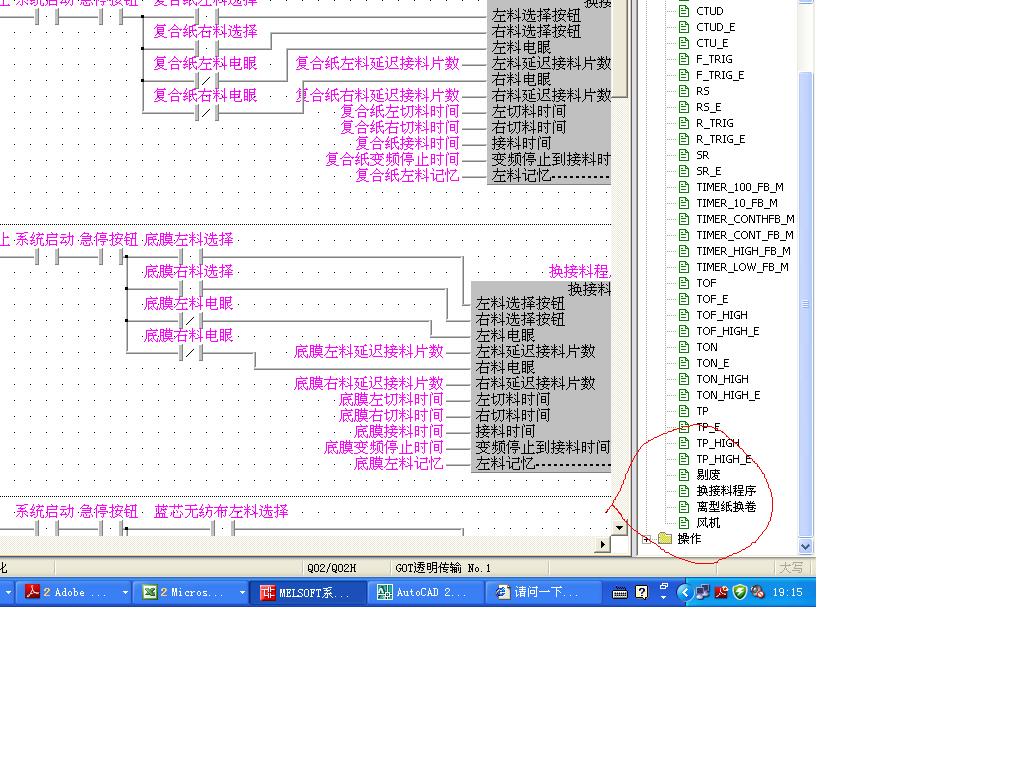Open the Microsoft Excel taskbar group
This screenshot has width=1024, height=768.
(190, 592)
